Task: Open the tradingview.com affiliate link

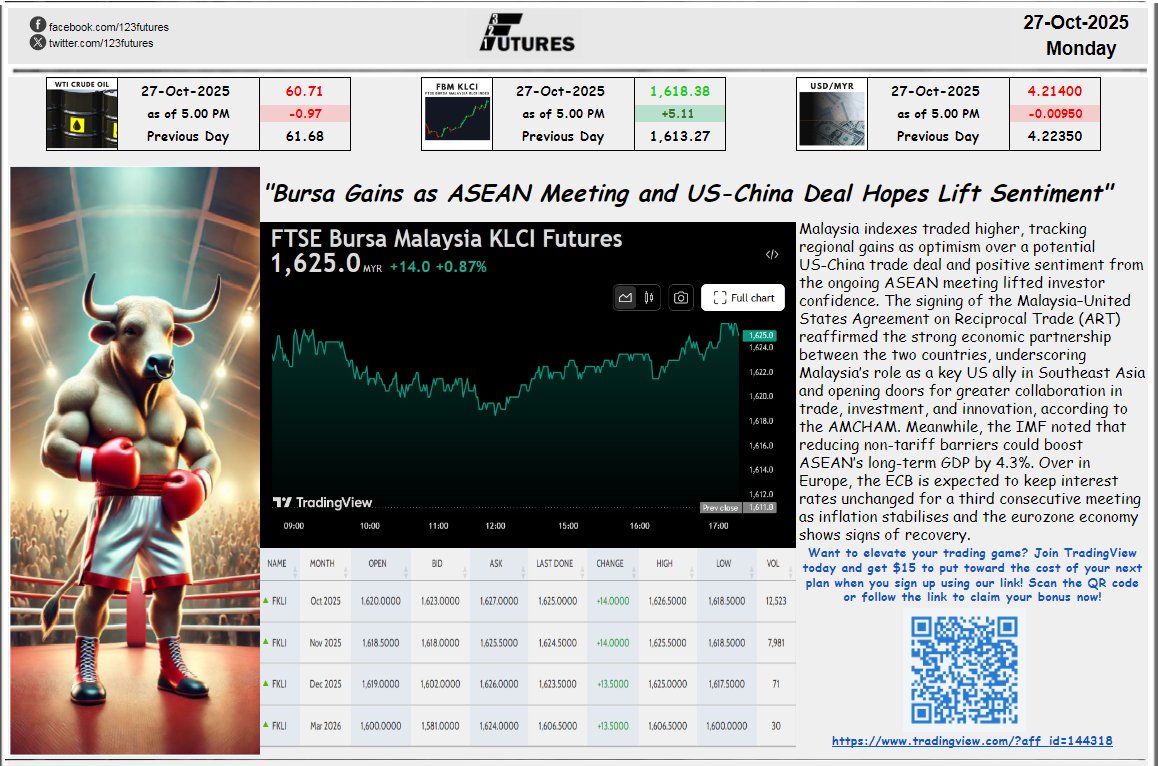Action: [972, 741]
